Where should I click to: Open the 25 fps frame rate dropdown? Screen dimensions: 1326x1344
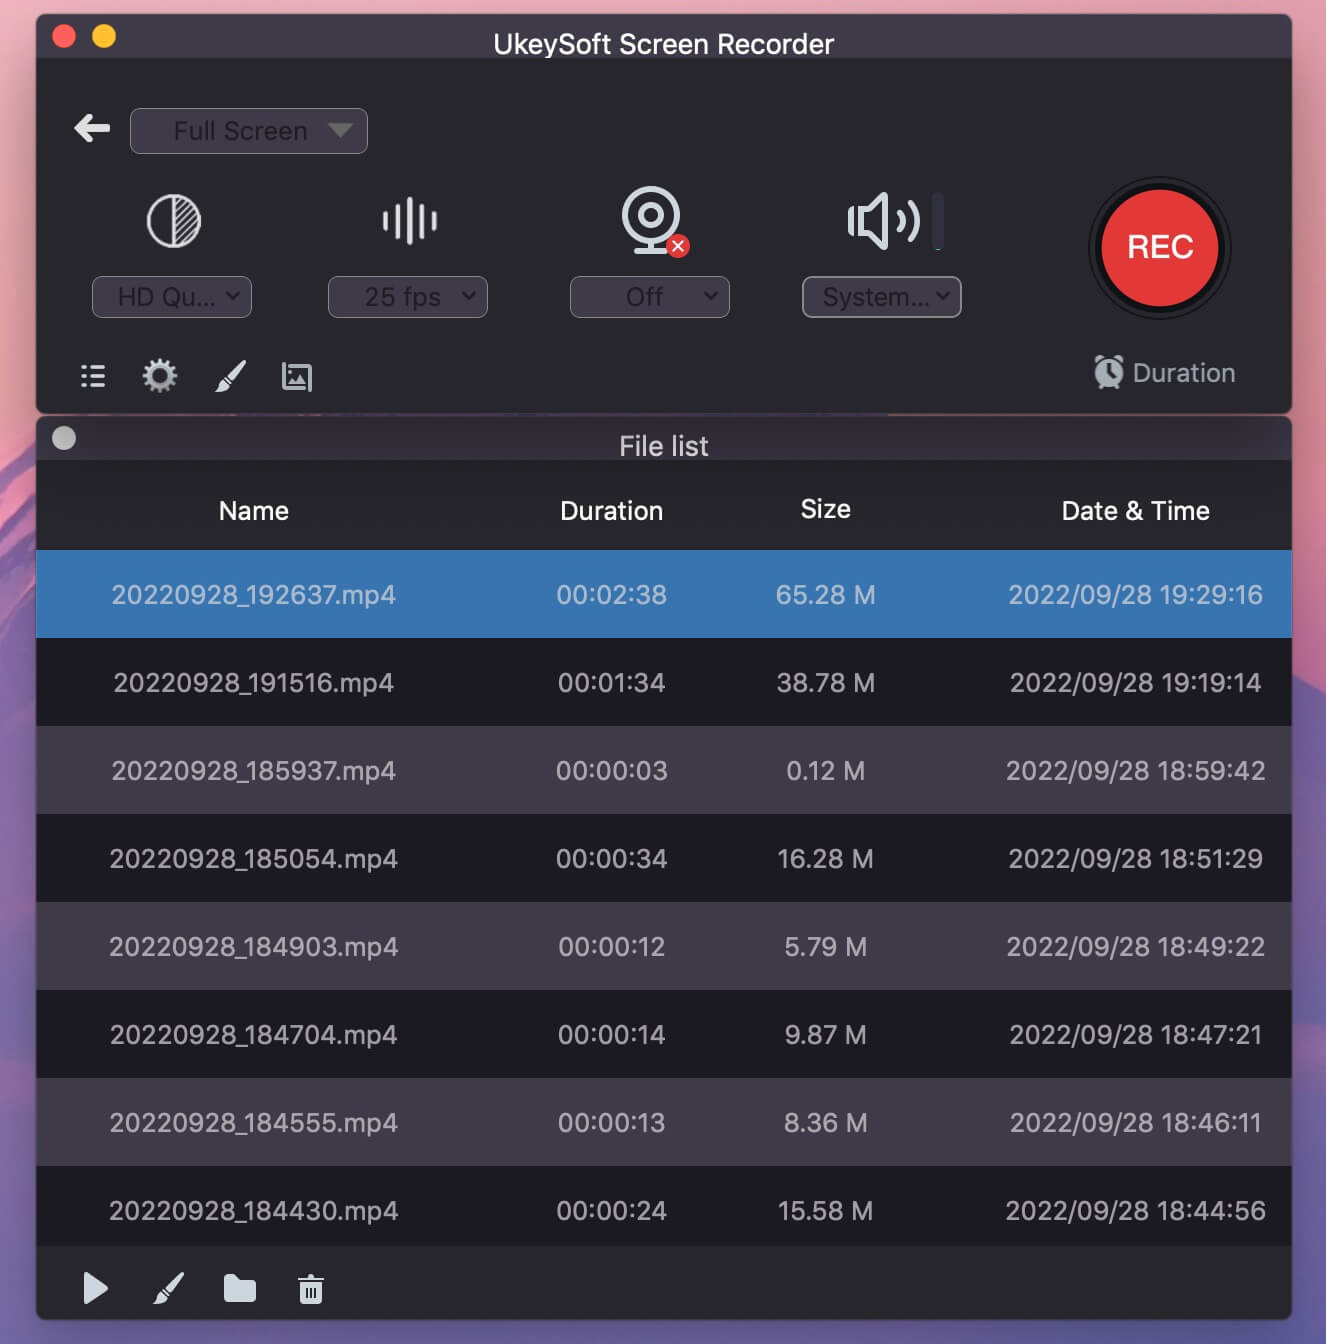click(x=408, y=297)
